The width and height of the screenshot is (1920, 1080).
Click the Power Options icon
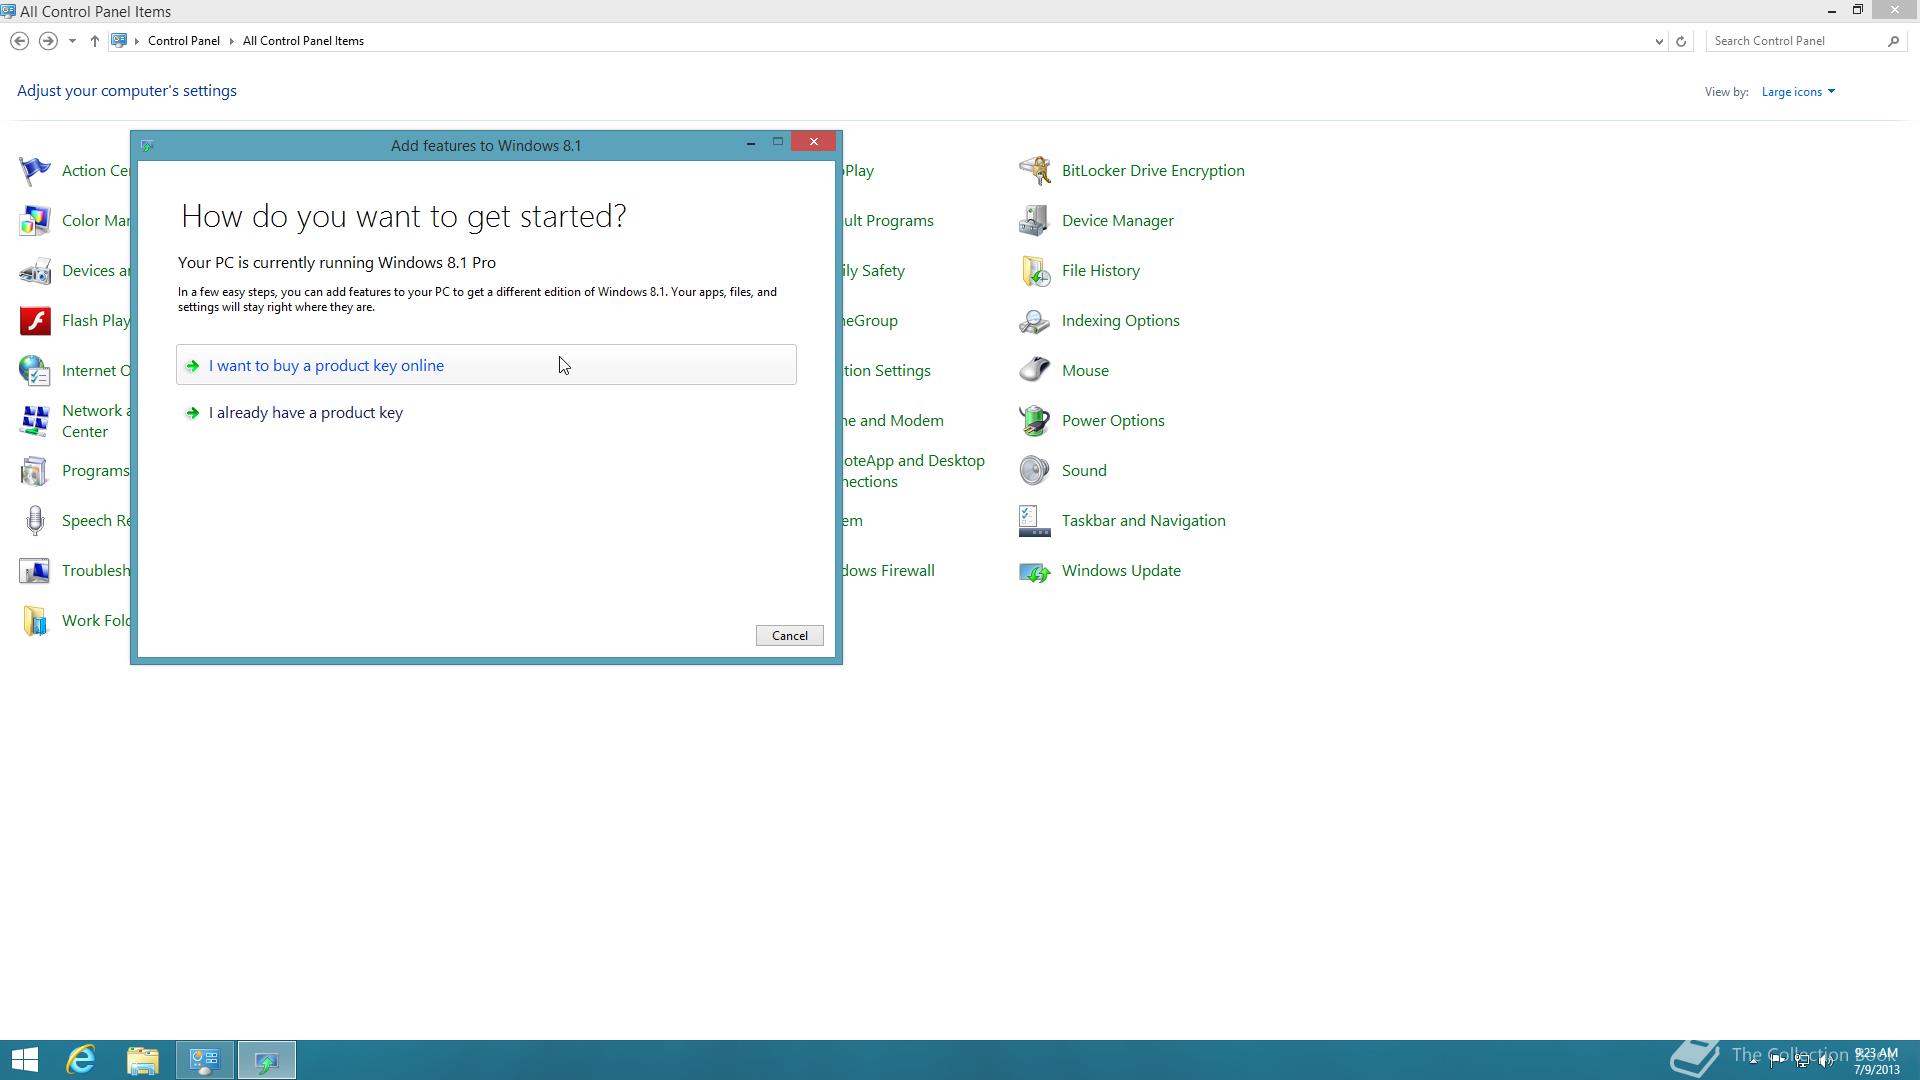click(x=1035, y=421)
